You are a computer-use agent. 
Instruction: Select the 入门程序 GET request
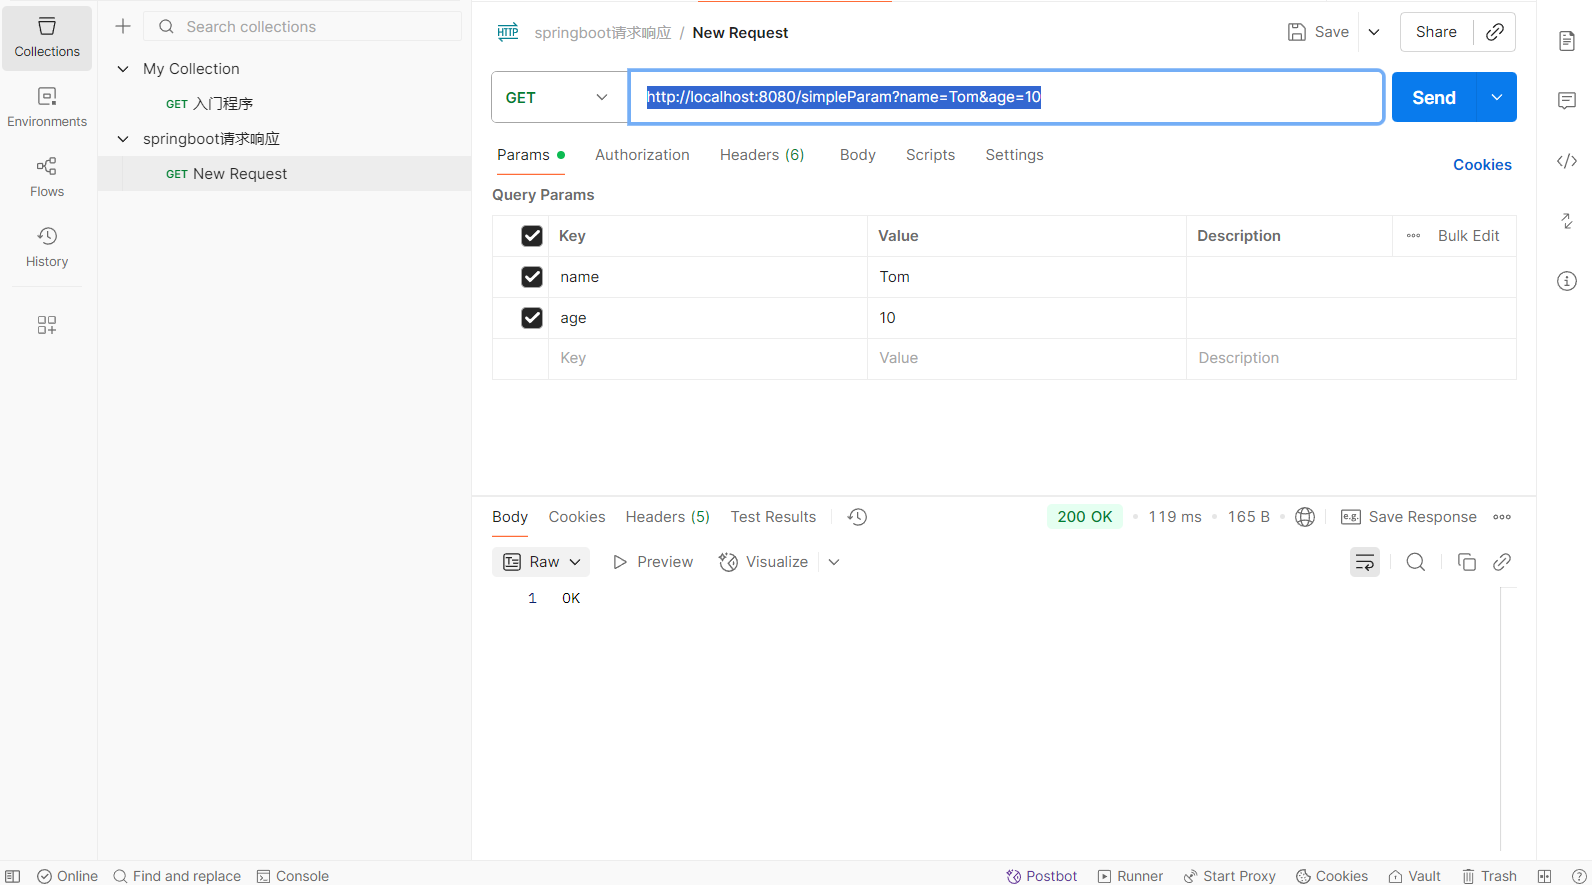click(284, 104)
